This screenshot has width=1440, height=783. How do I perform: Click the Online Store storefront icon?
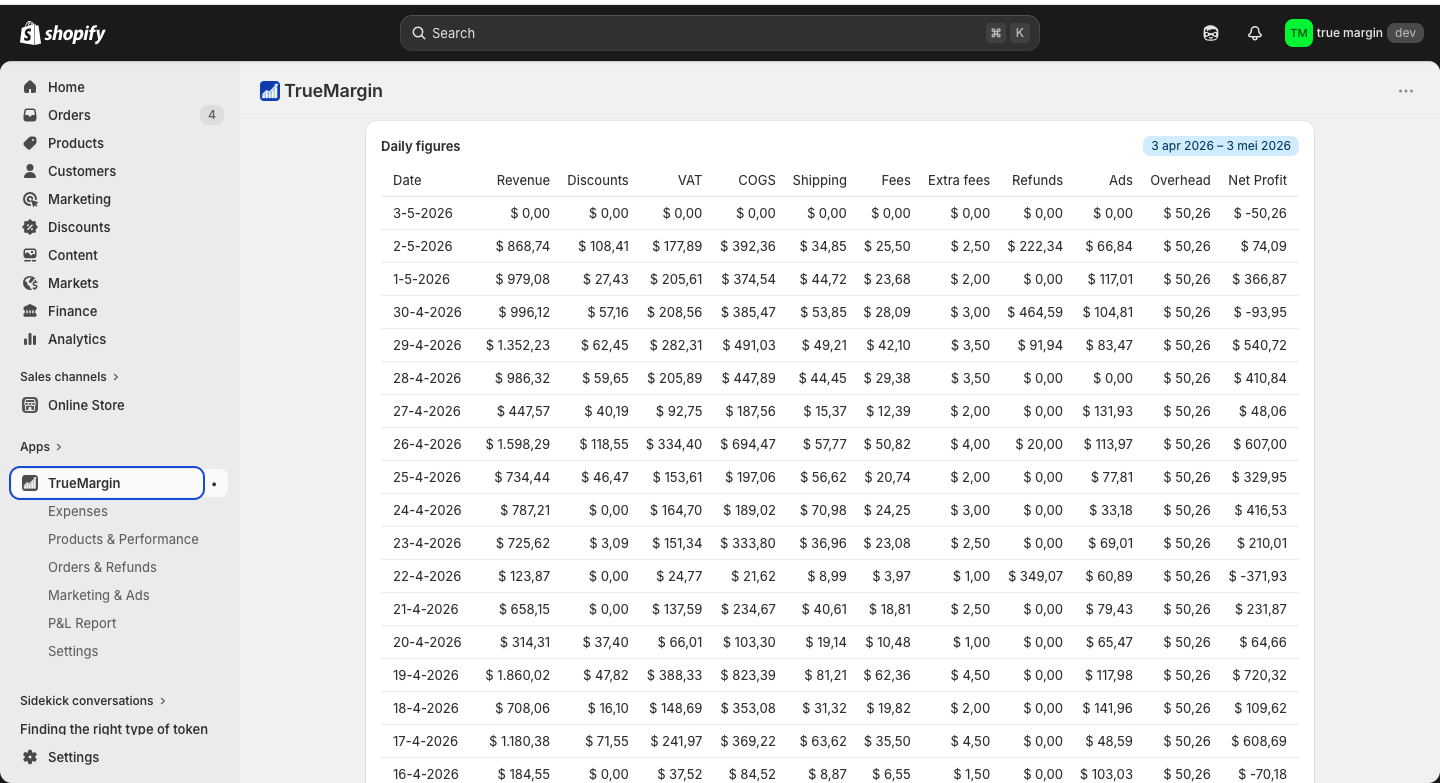(x=30, y=405)
